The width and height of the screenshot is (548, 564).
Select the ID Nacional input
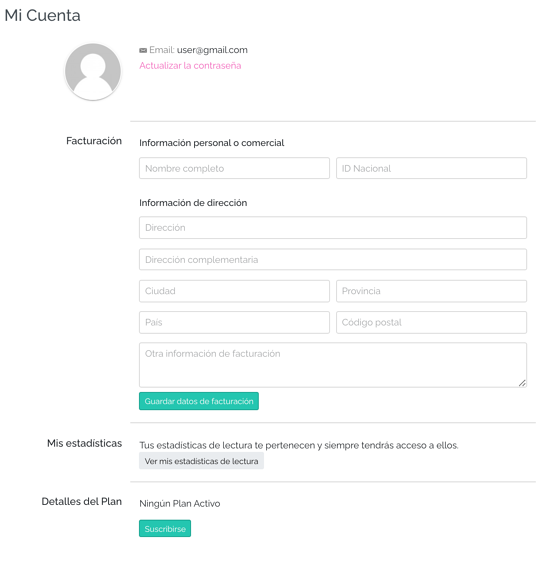click(431, 168)
